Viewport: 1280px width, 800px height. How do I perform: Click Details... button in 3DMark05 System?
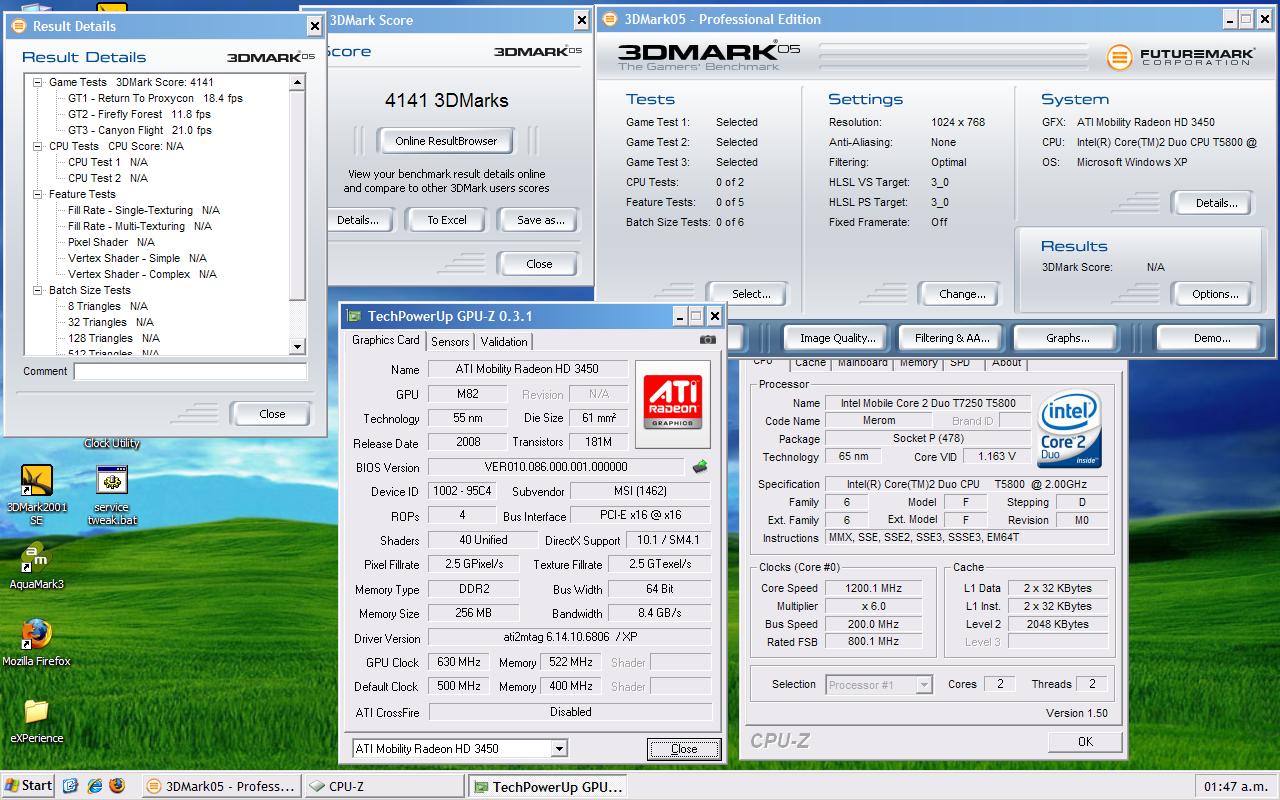[x=1217, y=203]
